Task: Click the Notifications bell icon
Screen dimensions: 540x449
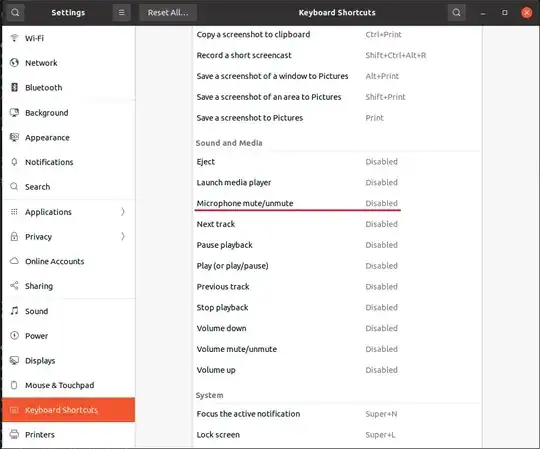Action: click(x=14, y=162)
